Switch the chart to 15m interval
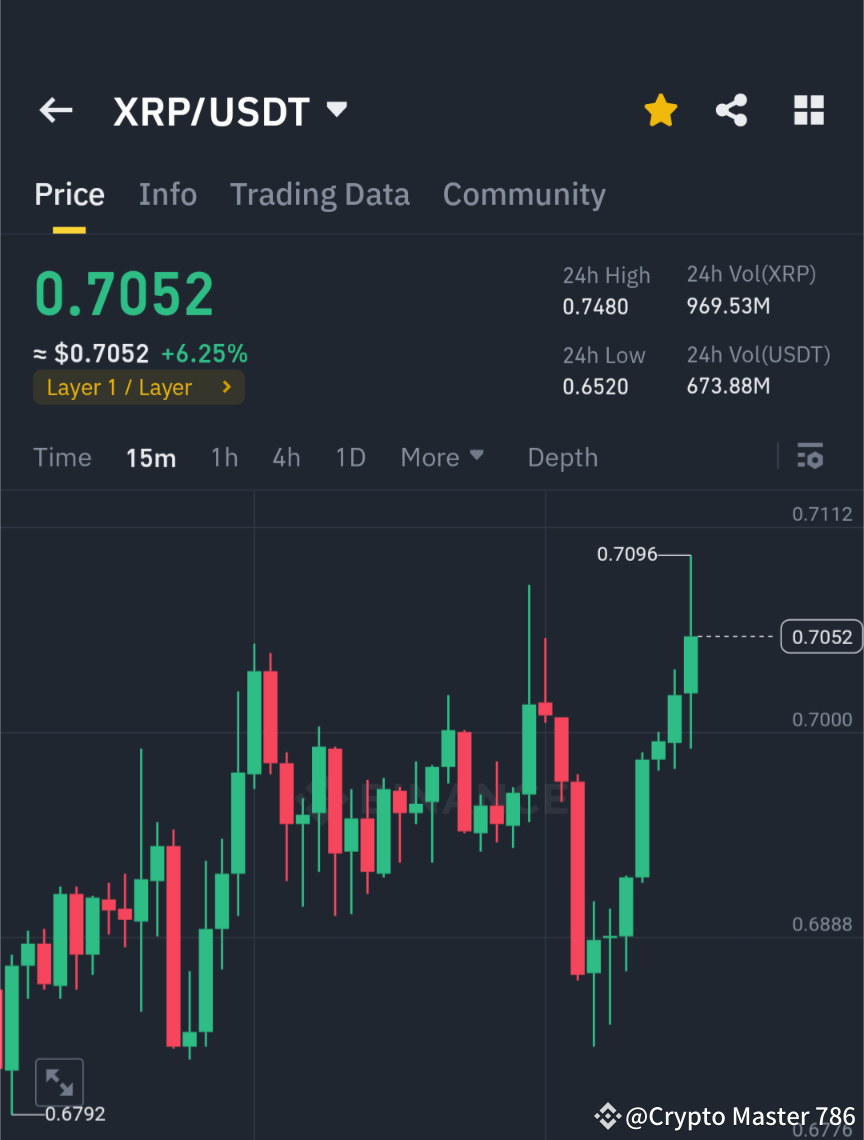Image resolution: width=864 pixels, height=1140 pixels. coord(151,457)
